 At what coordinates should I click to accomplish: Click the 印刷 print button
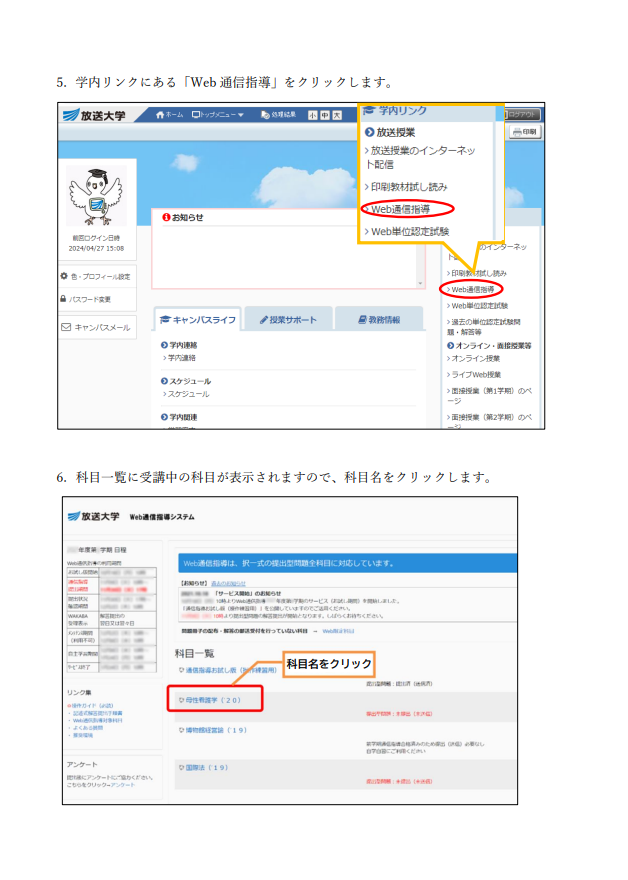pos(525,132)
